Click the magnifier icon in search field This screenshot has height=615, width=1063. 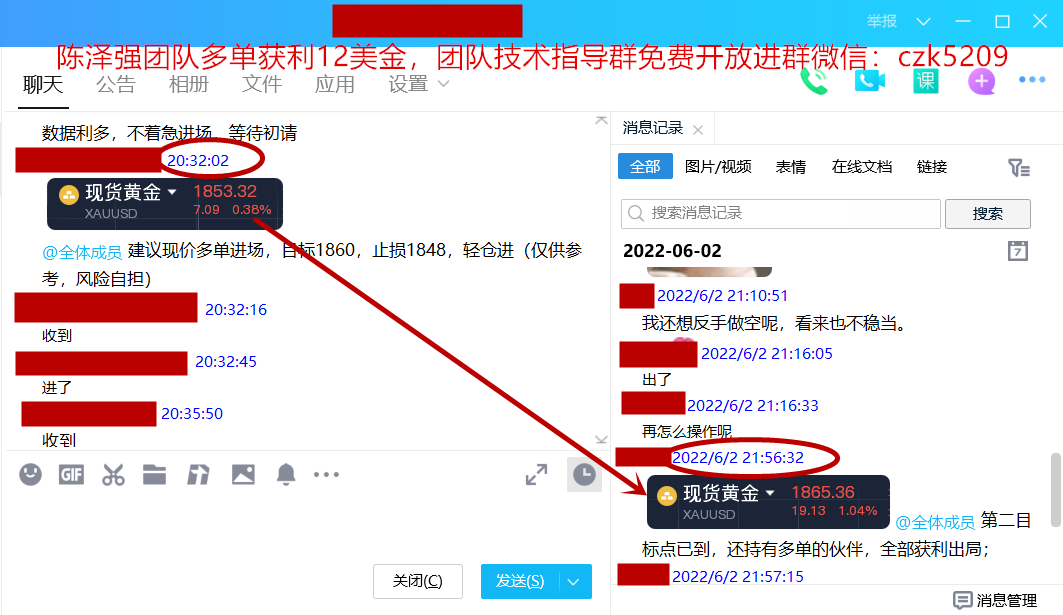(636, 214)
